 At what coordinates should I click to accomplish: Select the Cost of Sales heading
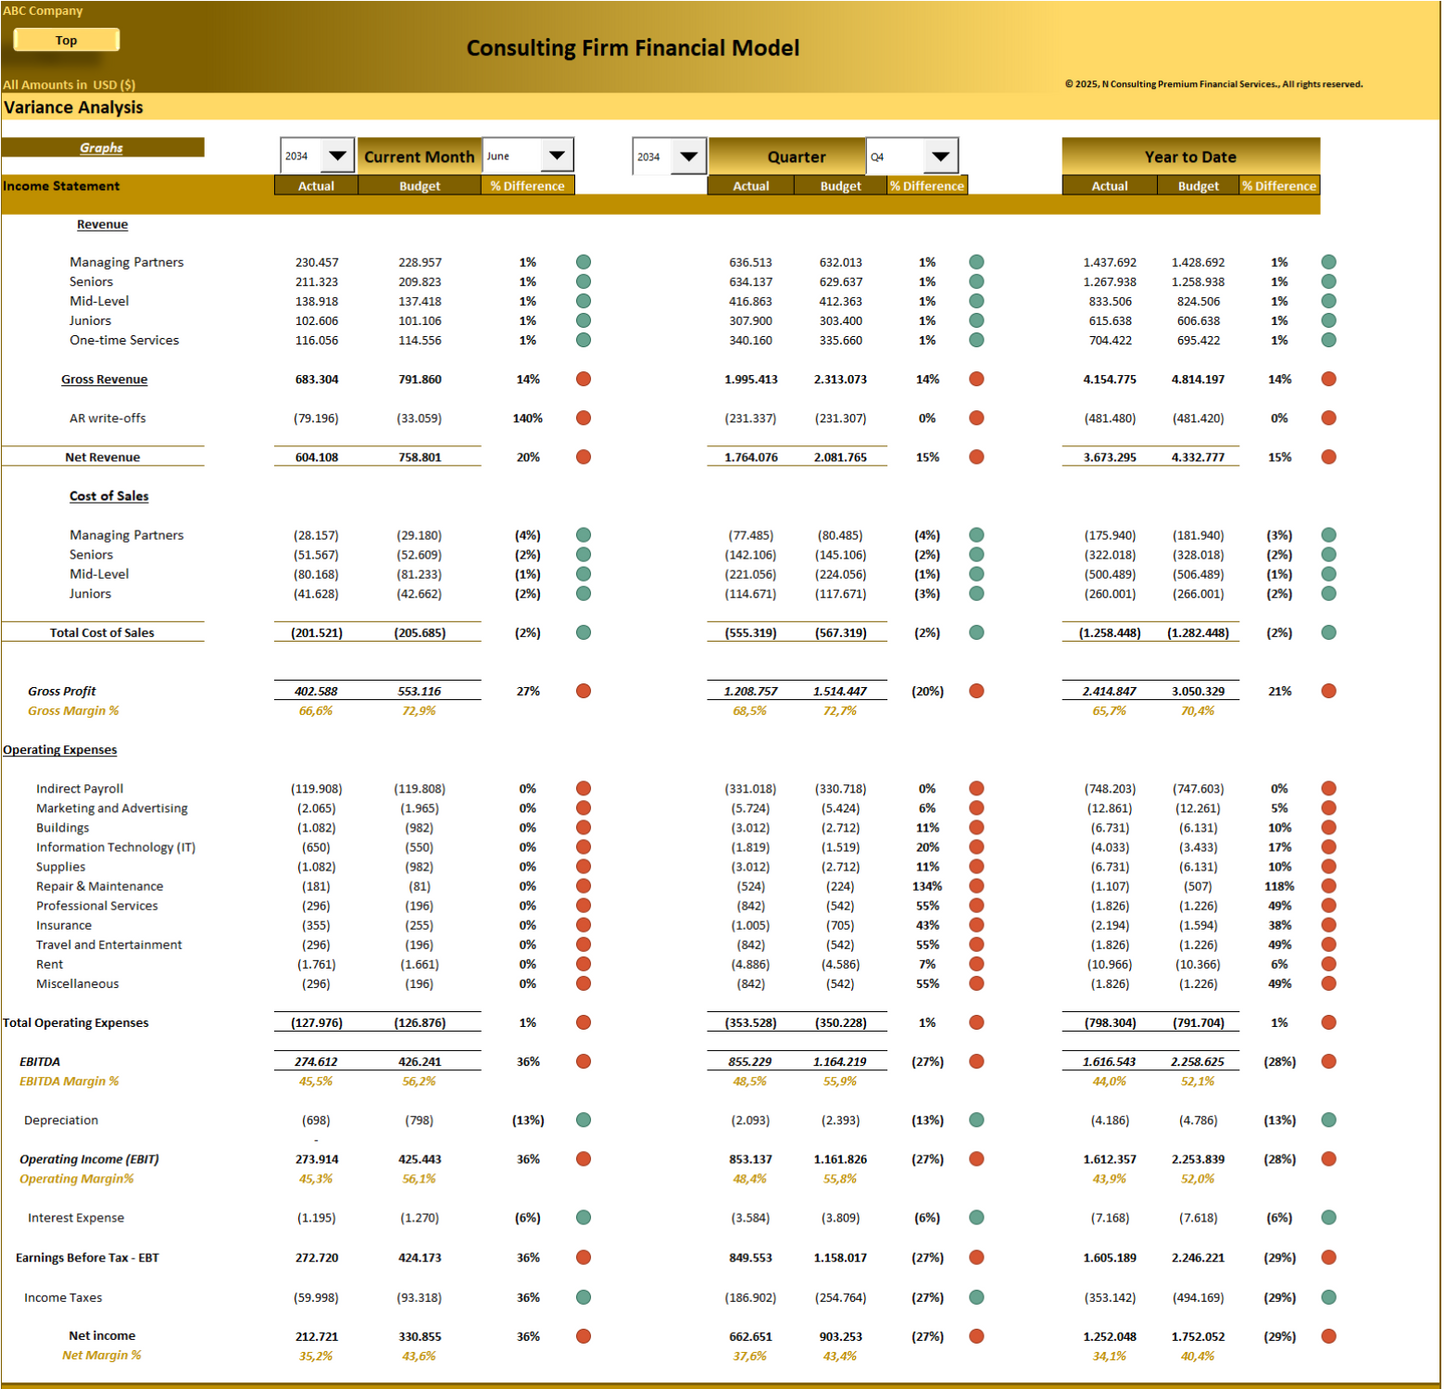pyautogui.click(x=109, y=496)
